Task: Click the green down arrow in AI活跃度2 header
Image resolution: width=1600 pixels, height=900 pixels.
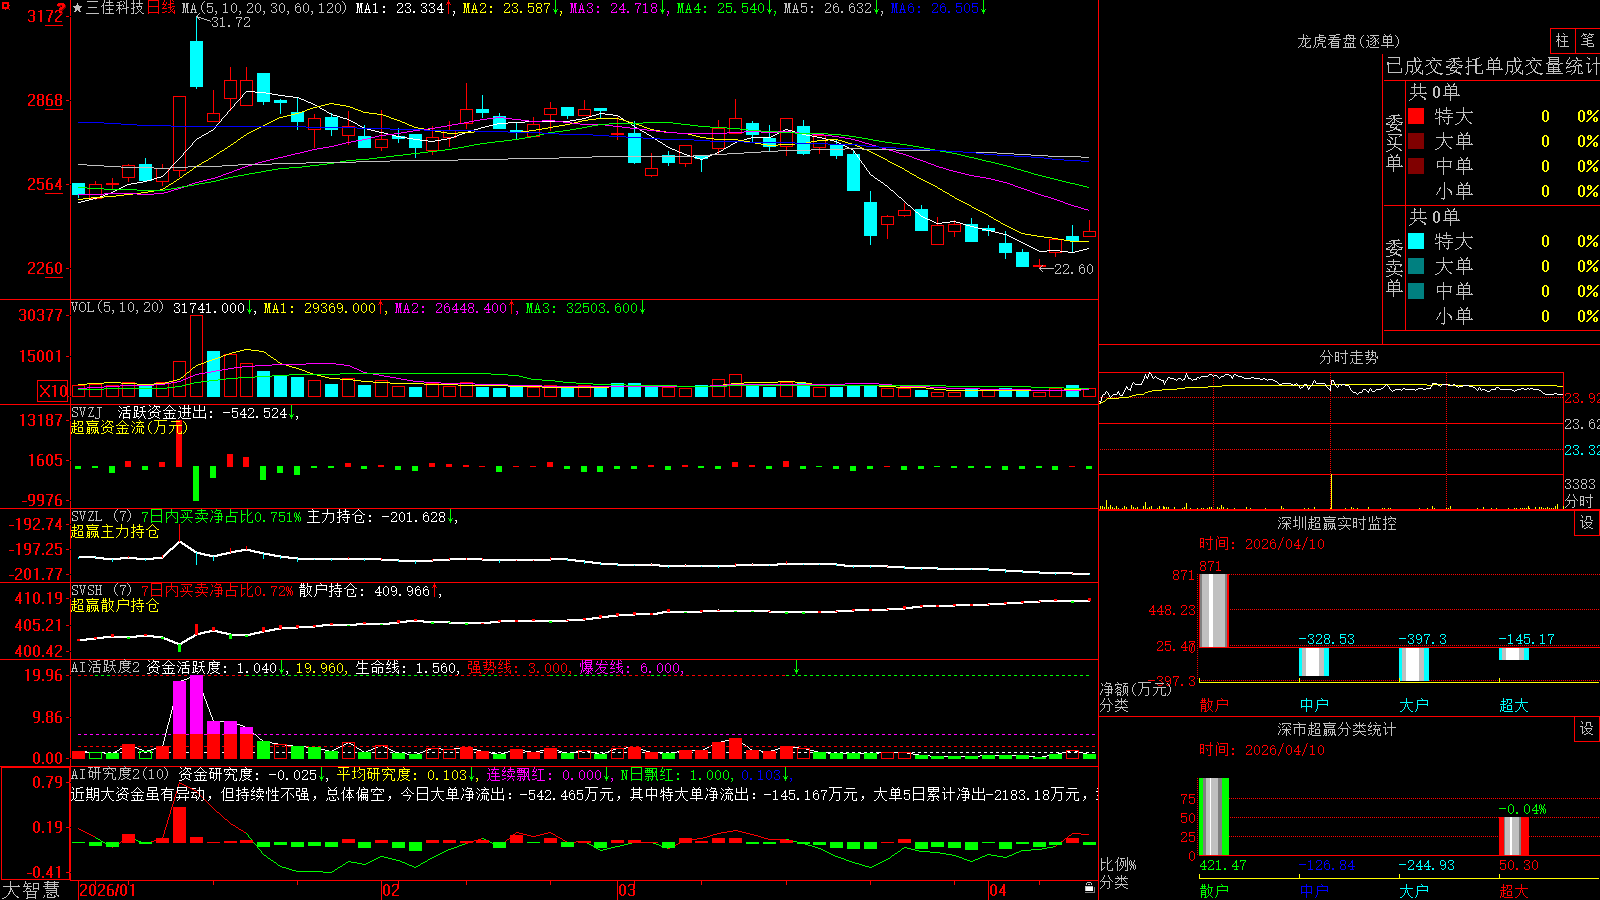Action: [797, 667]
